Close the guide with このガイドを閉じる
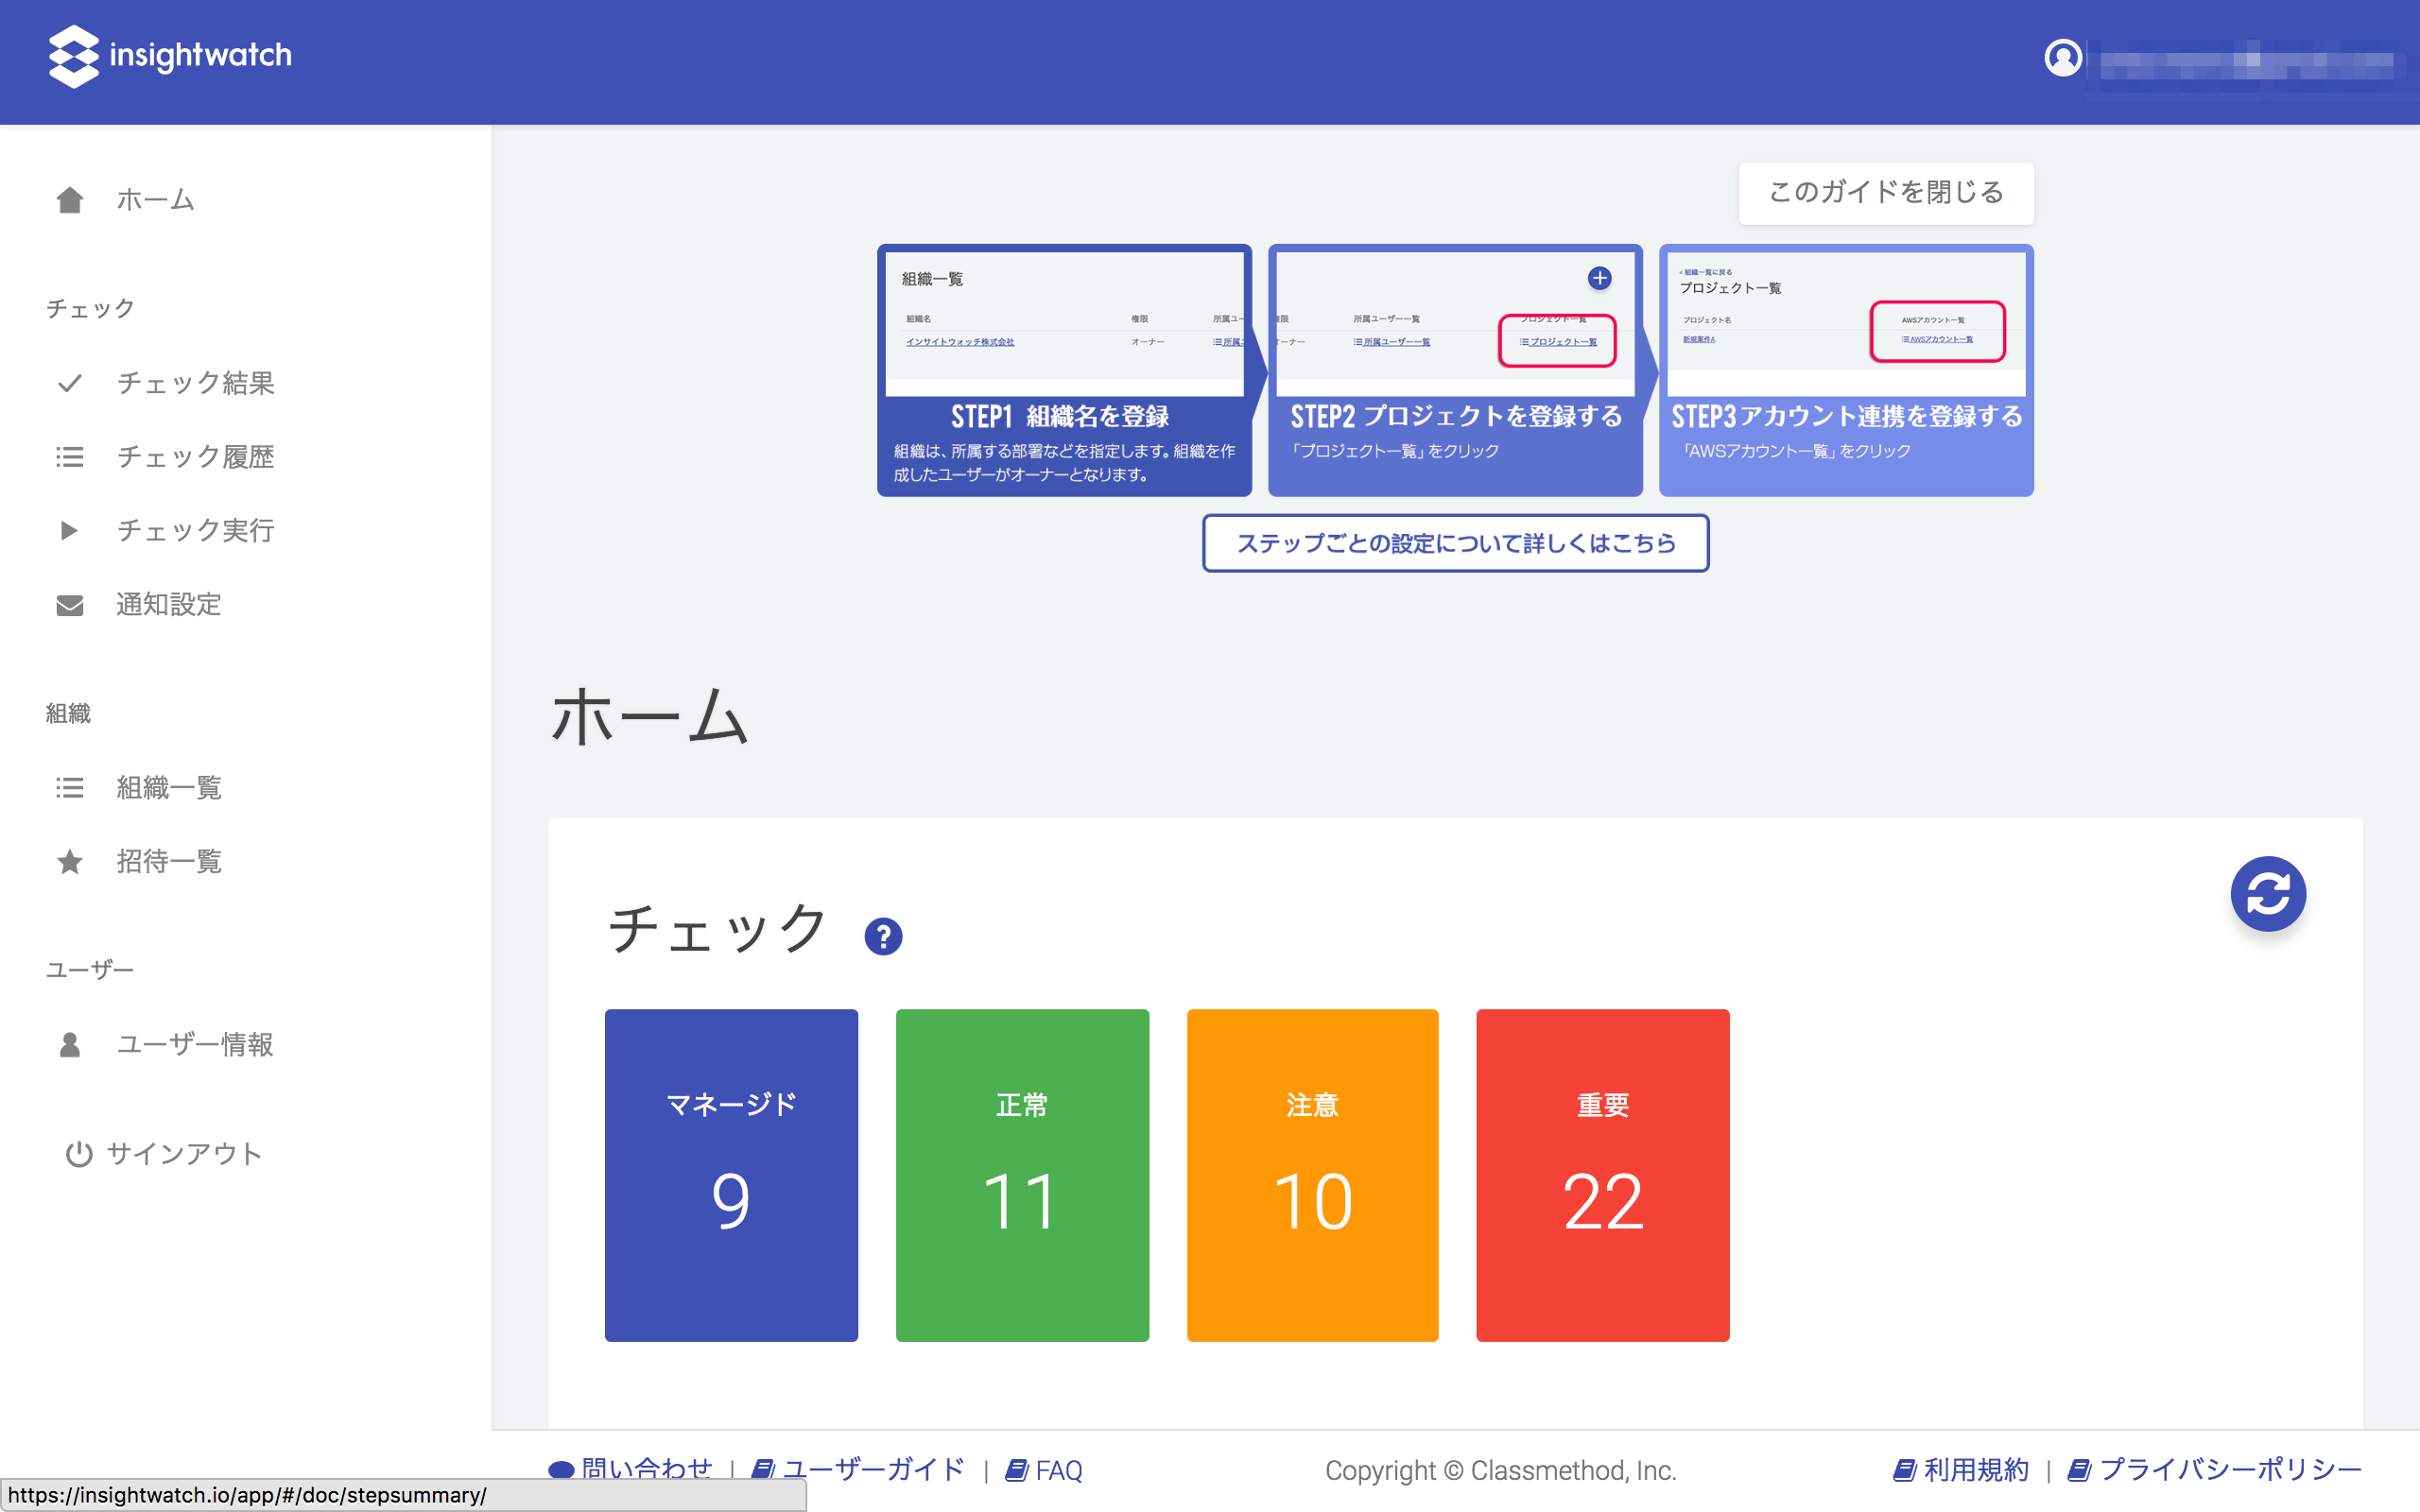2420x1512 pixels. pos(1885,193)
